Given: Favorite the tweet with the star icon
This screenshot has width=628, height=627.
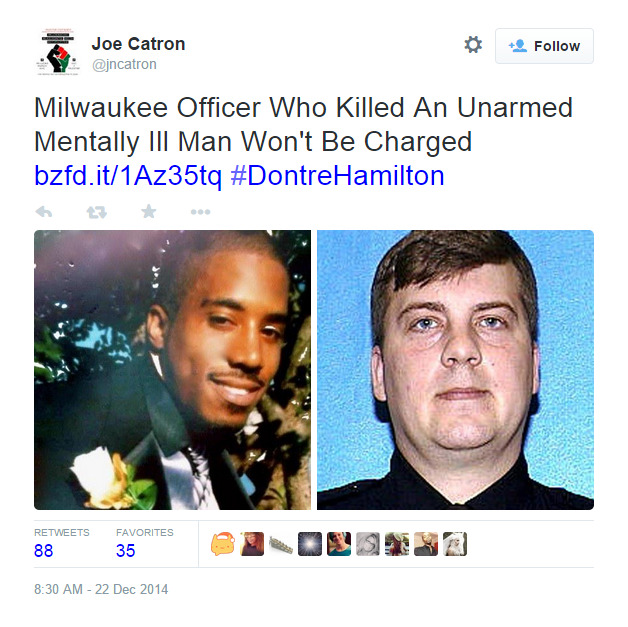Looking at the screenshot, I should coord(149,211).
